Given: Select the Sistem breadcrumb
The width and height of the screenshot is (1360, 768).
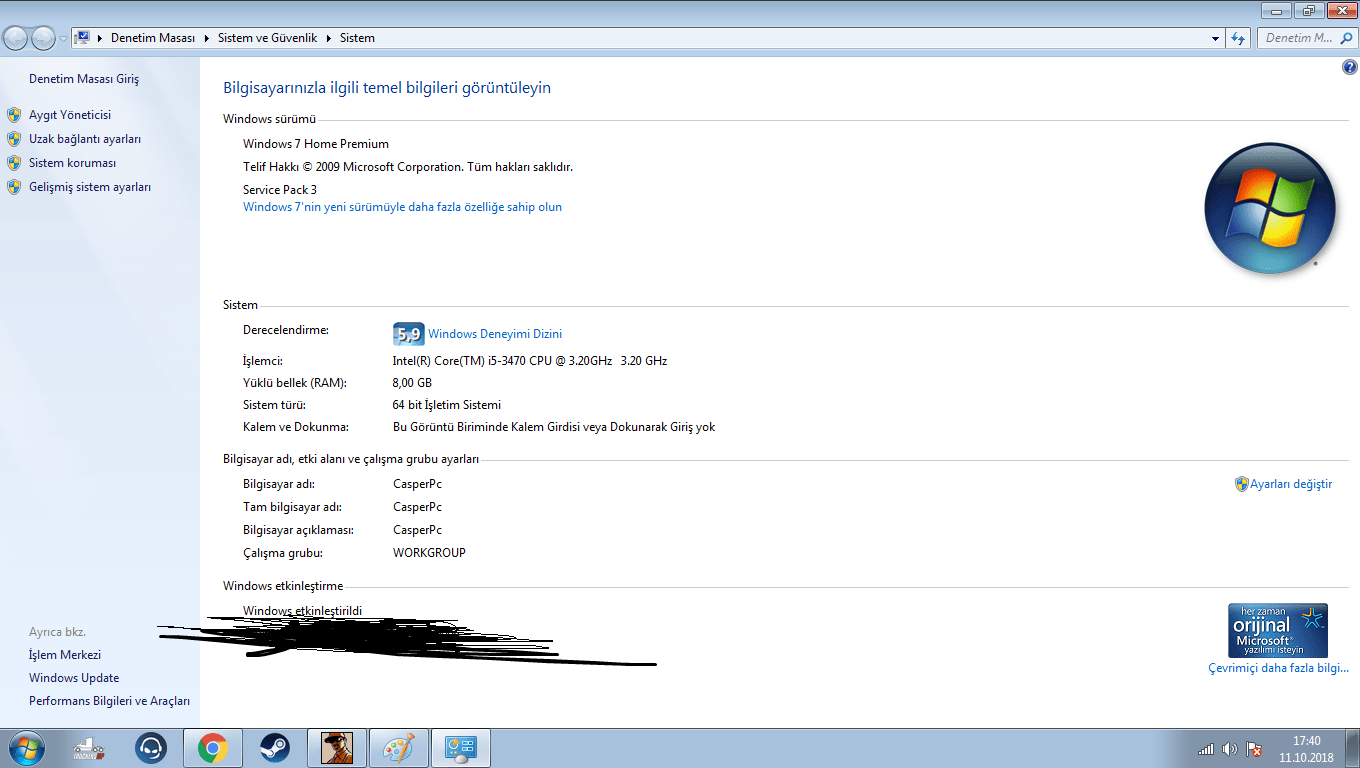Looking at the screenshot, I should 357,38.
